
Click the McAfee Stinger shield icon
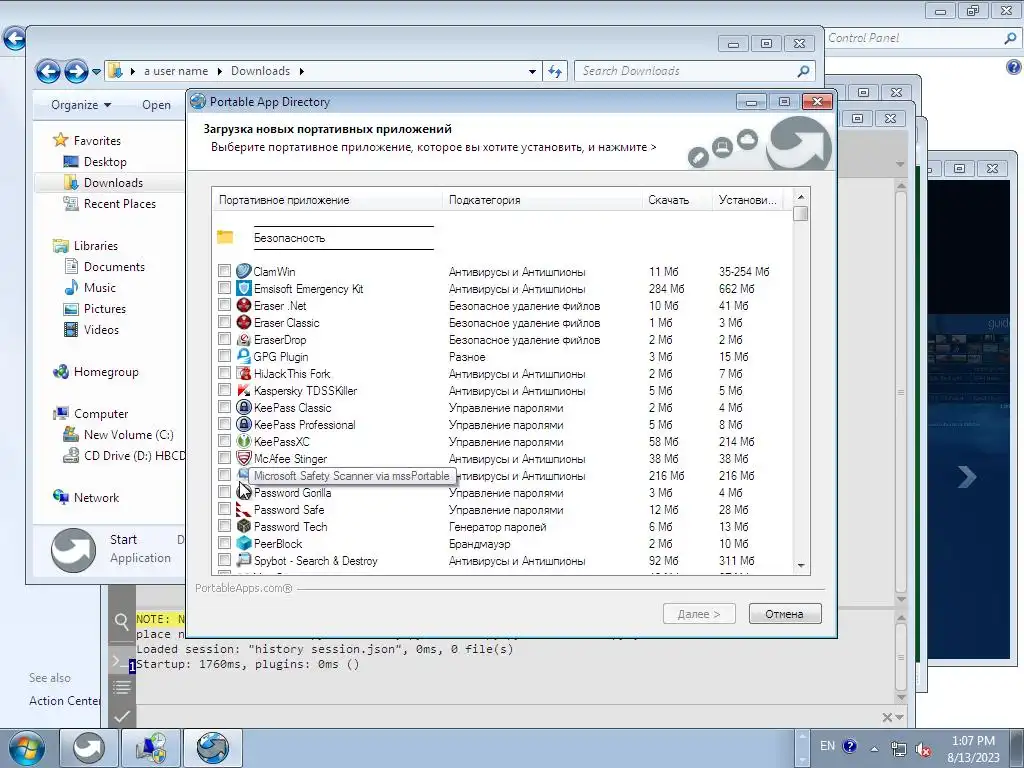coord(244,458)
